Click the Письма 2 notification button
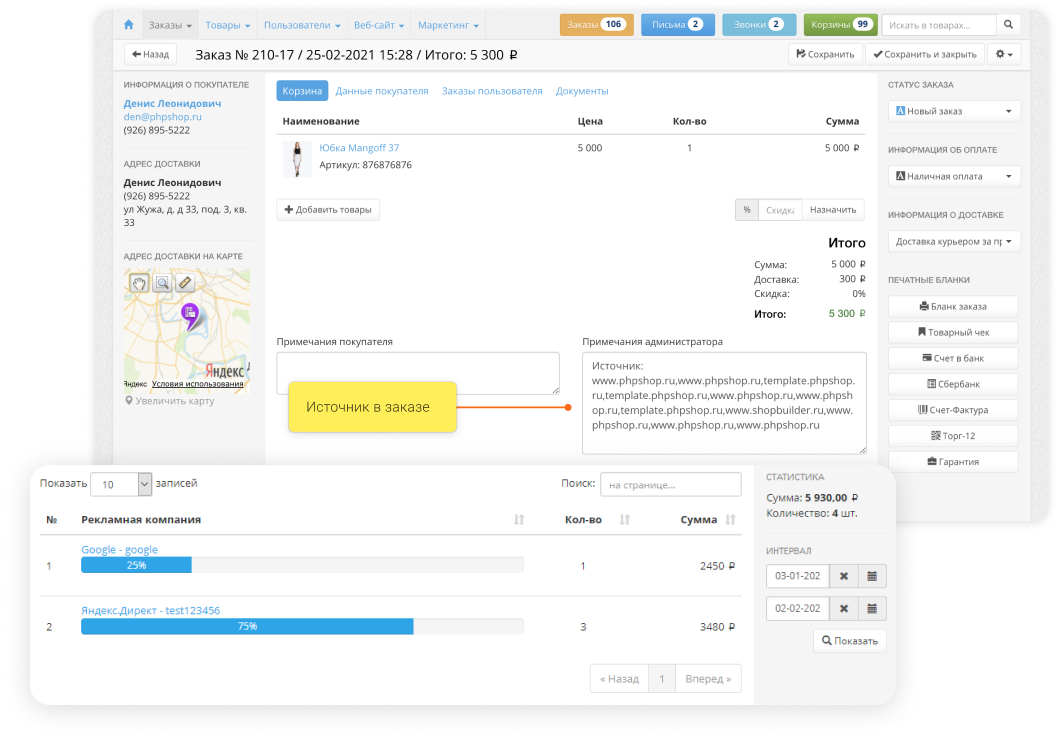Image resolution: width=1060 pixels, height=739 pixels. click(677, 25)
